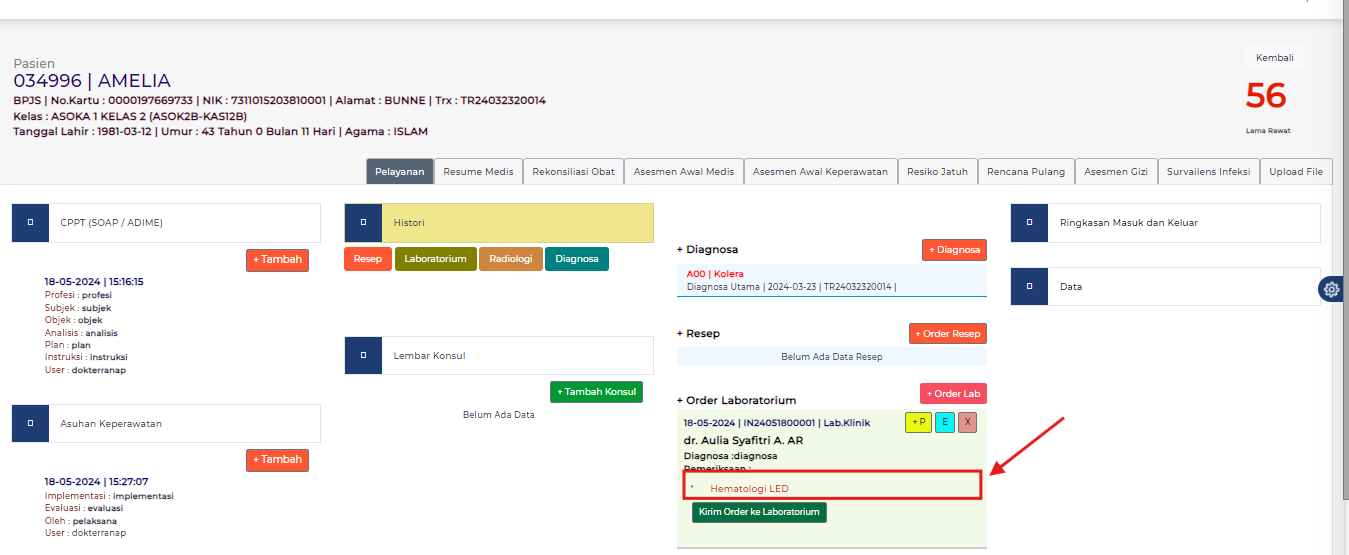This screenshot has height=555, width=1349.
Task: Select the Survailens Infeksi tab
Action: (x=1208, y=172)
